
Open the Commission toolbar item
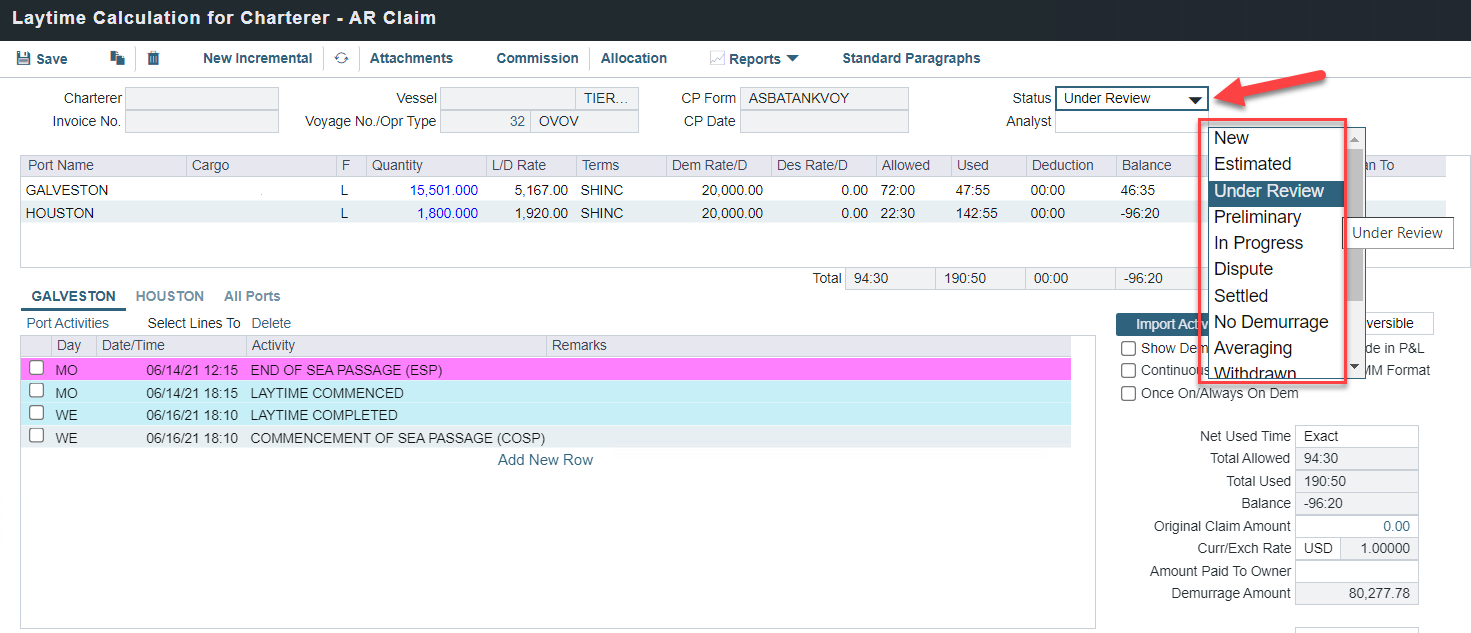pos(537,59)
